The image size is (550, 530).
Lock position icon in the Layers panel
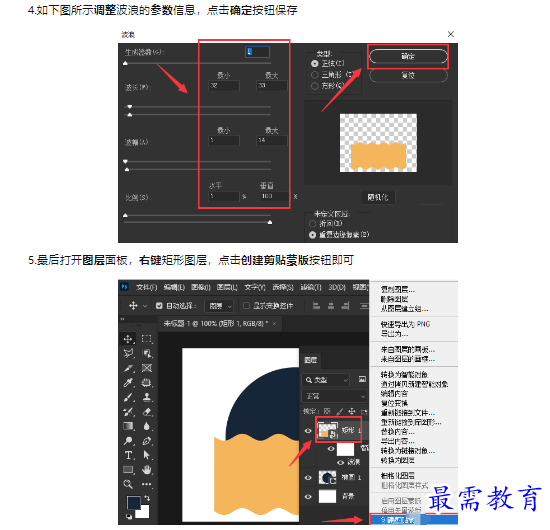click(352, 411)
